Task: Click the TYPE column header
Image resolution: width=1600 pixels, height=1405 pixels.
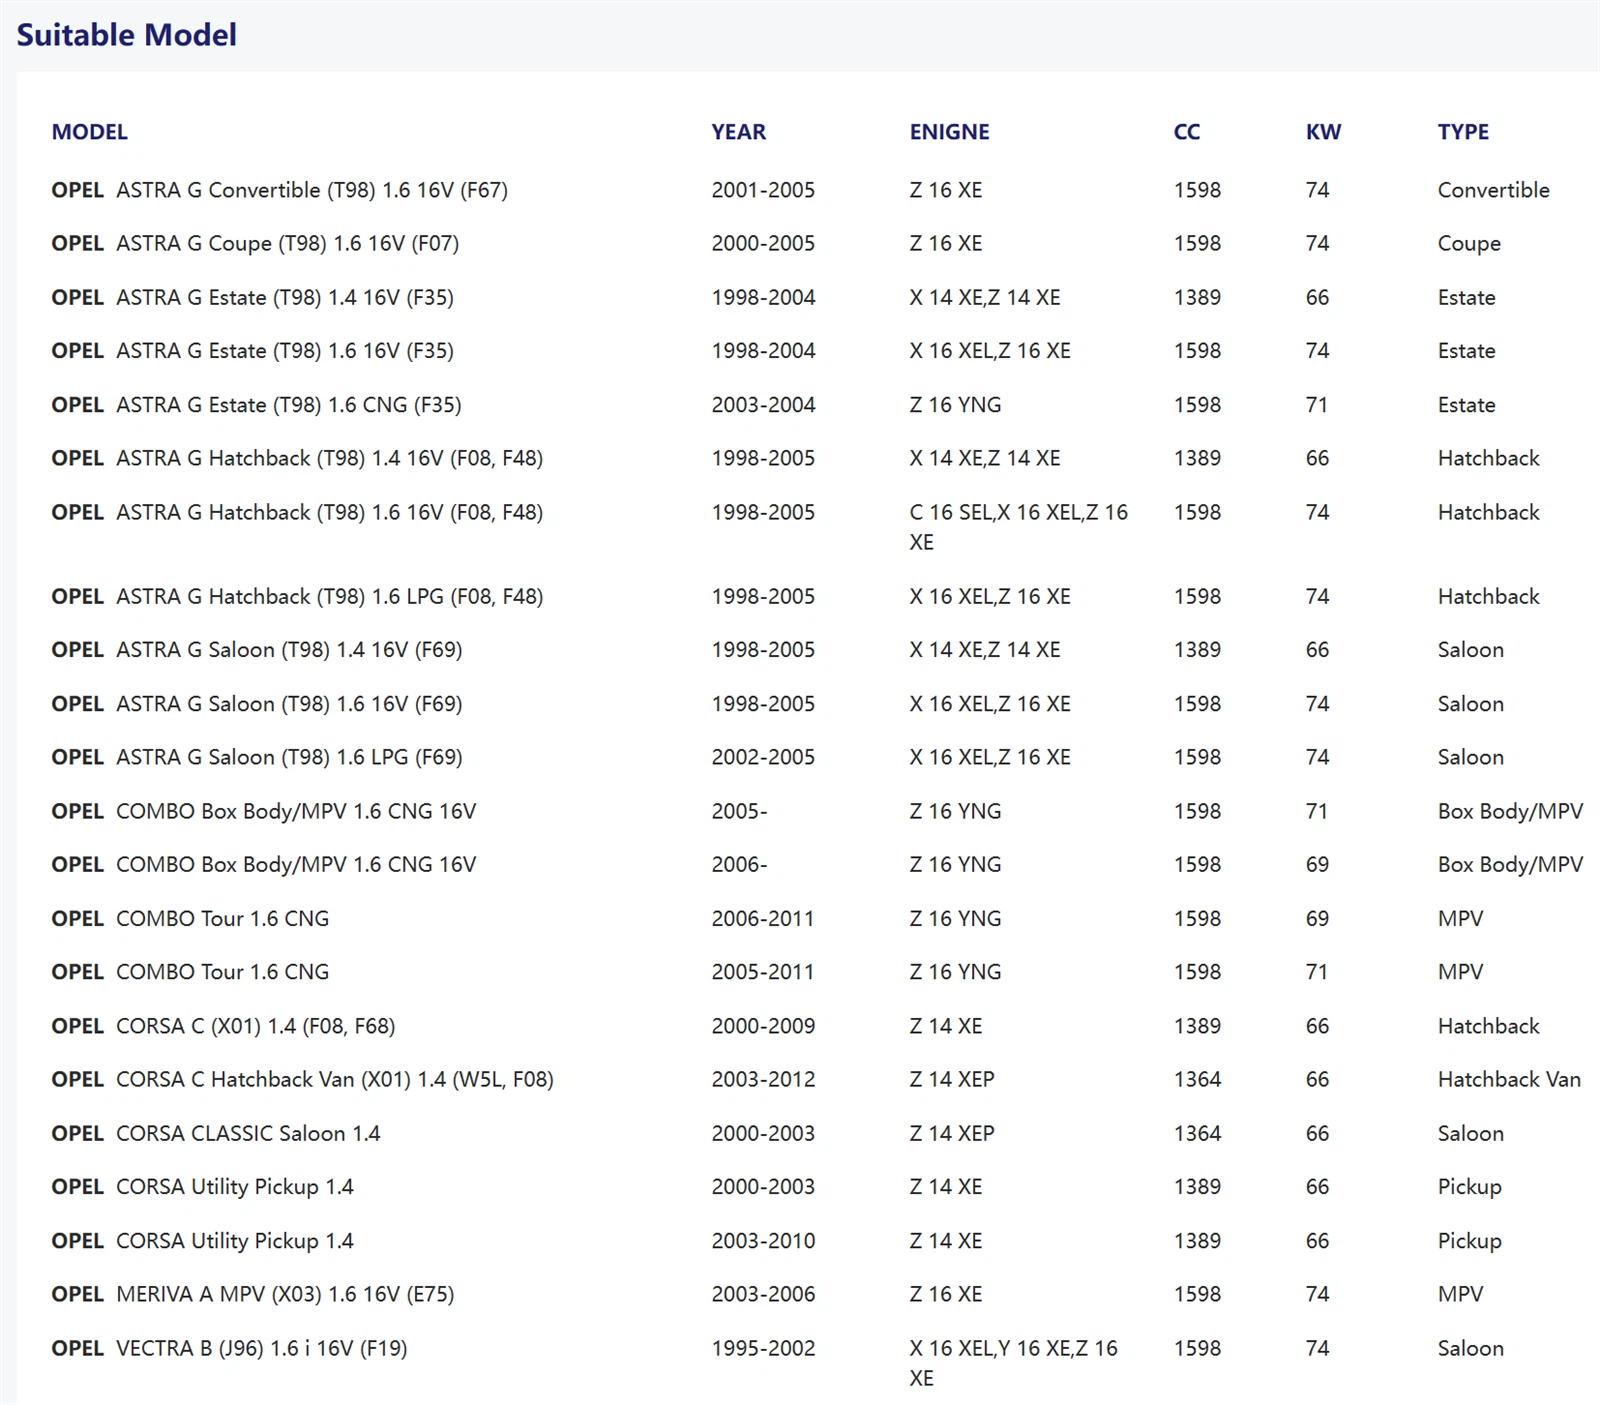Action: [1464, 132]
